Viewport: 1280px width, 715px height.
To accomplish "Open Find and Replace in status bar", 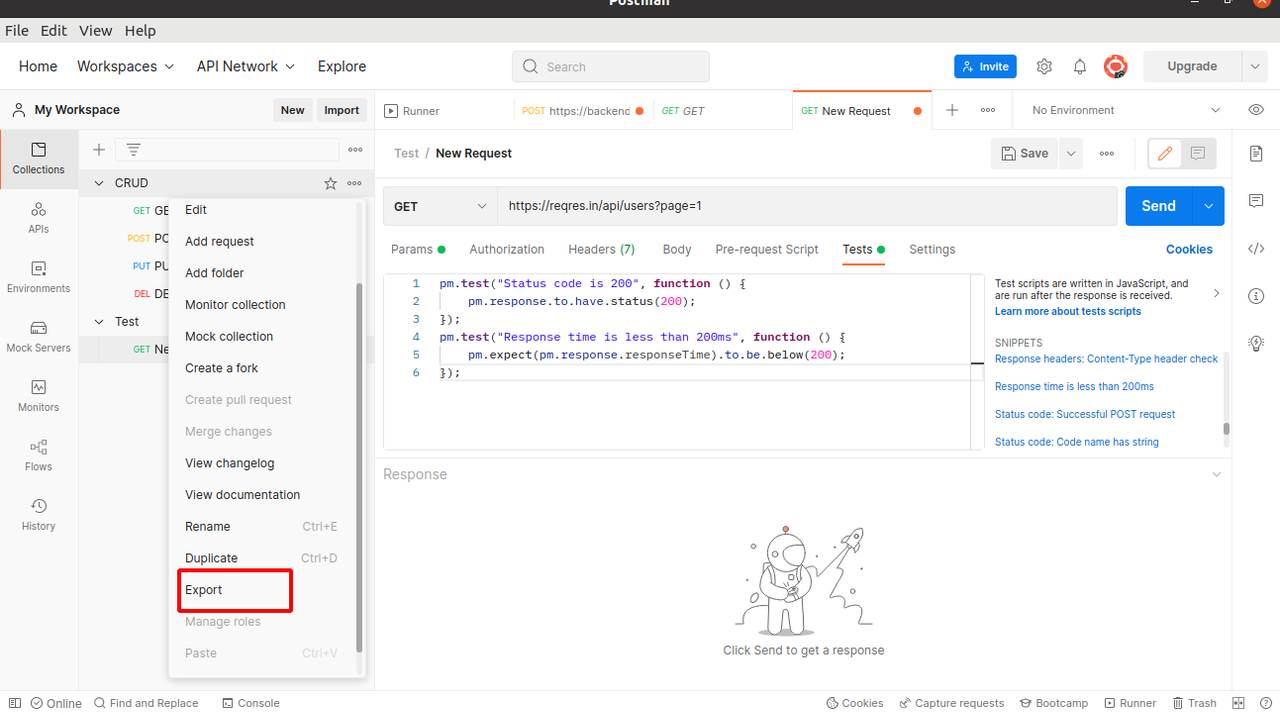I will click(x=146, y=703).
